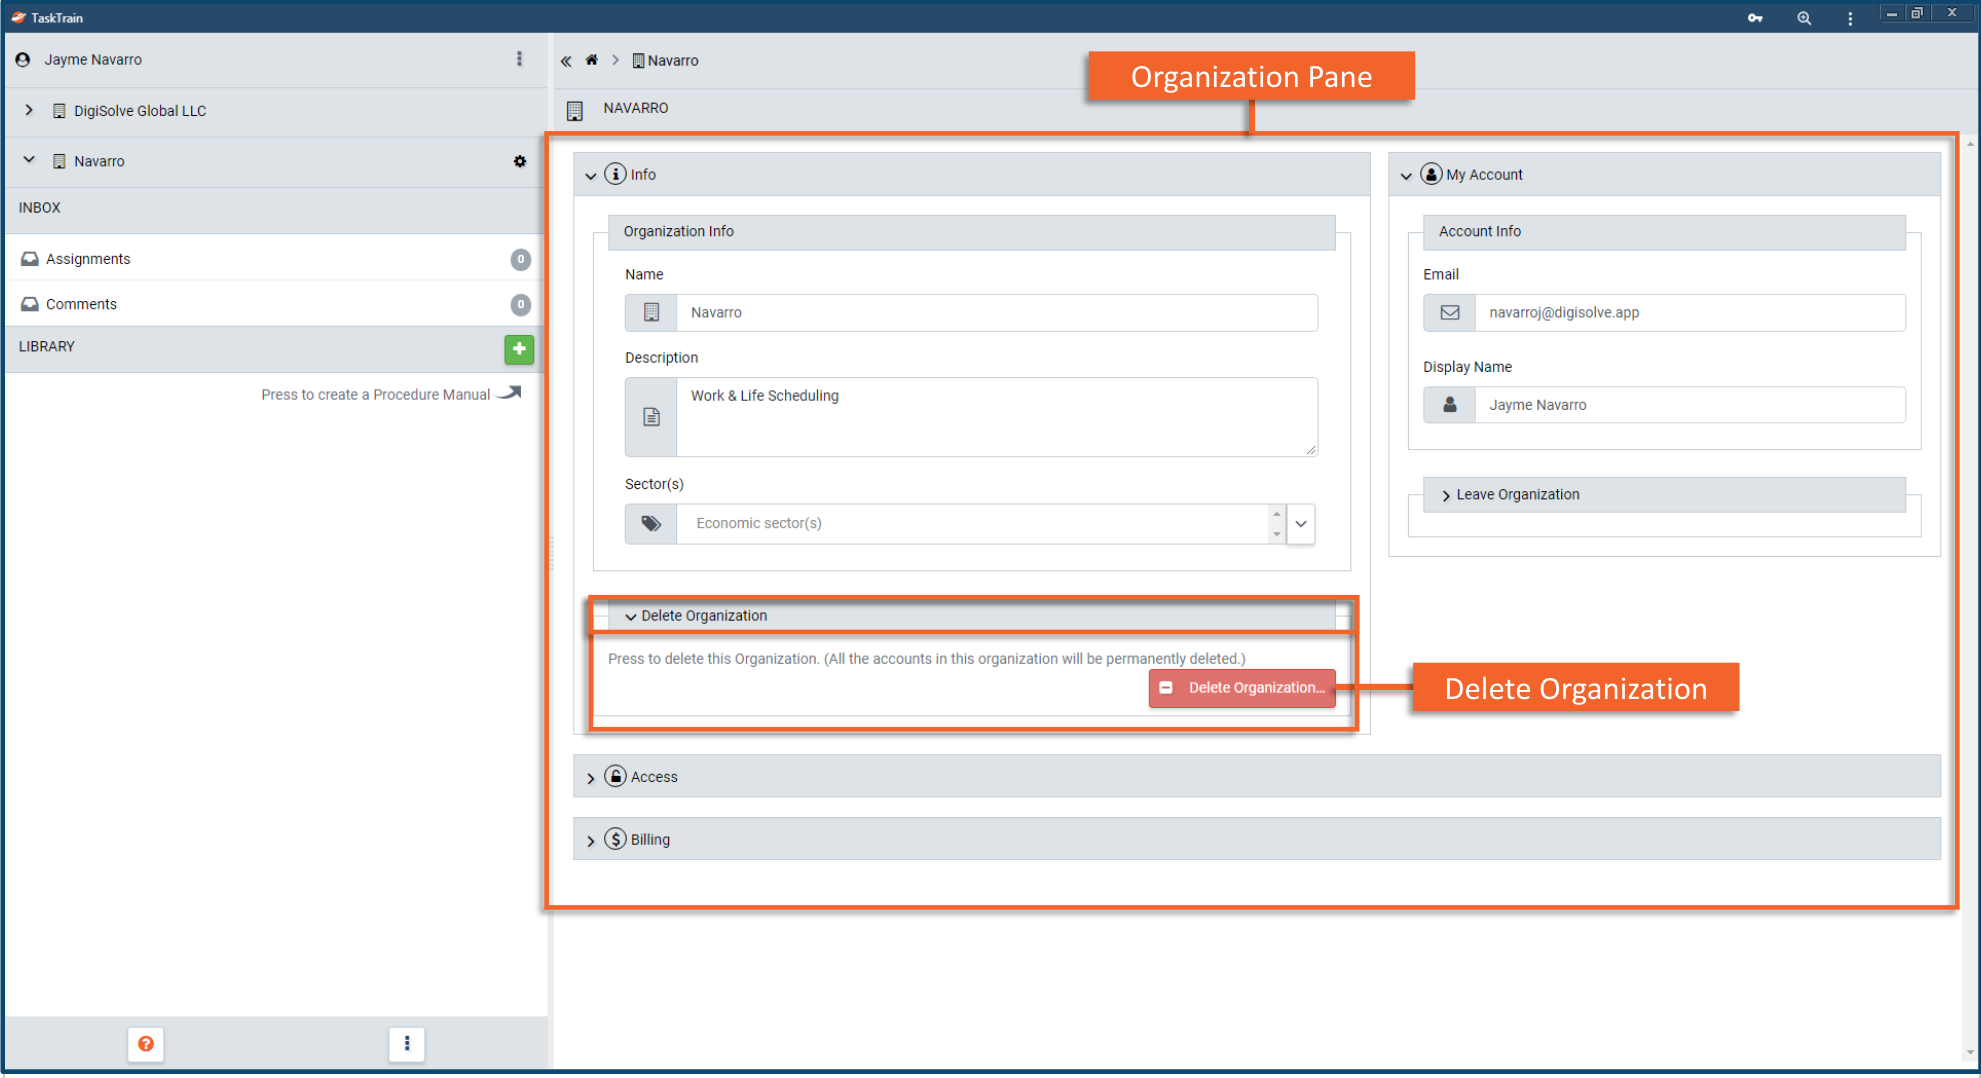Viewport: 1981px width, 1078px height.
Task: Click the person icon in Display Name field
Action: pyautogui.click(x=1450, y=405)
